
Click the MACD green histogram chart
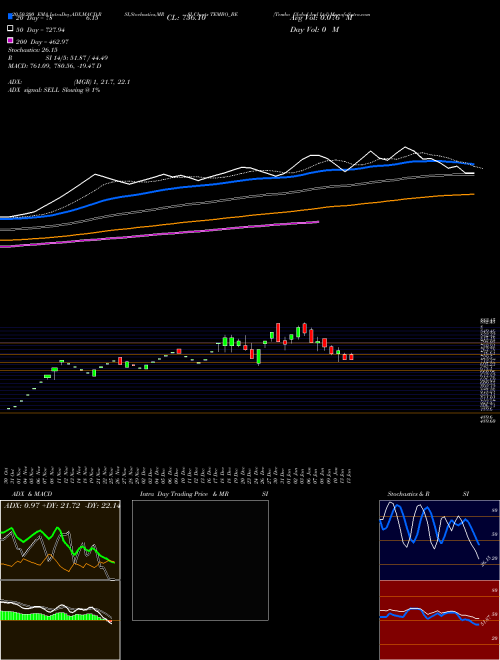pos(60,620)
